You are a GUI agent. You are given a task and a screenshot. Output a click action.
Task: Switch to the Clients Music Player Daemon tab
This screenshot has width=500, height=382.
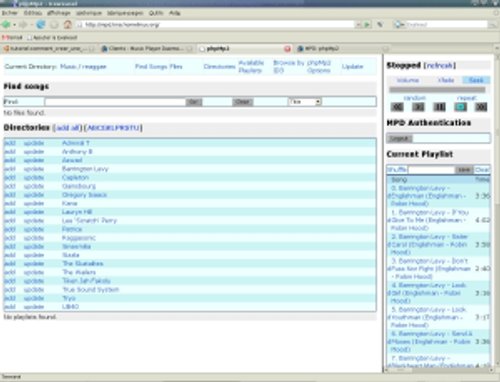click(147, 49)
